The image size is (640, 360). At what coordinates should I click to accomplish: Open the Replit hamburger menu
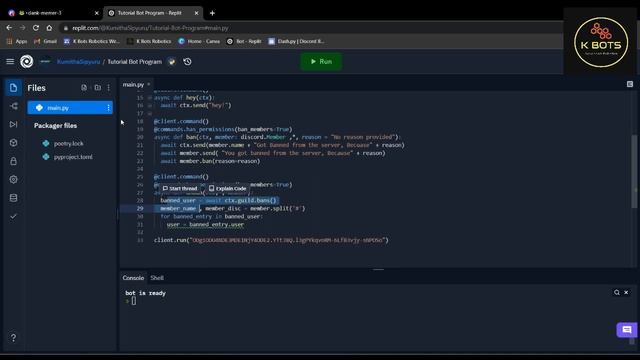pyautogui.click(x=10, y=62)
